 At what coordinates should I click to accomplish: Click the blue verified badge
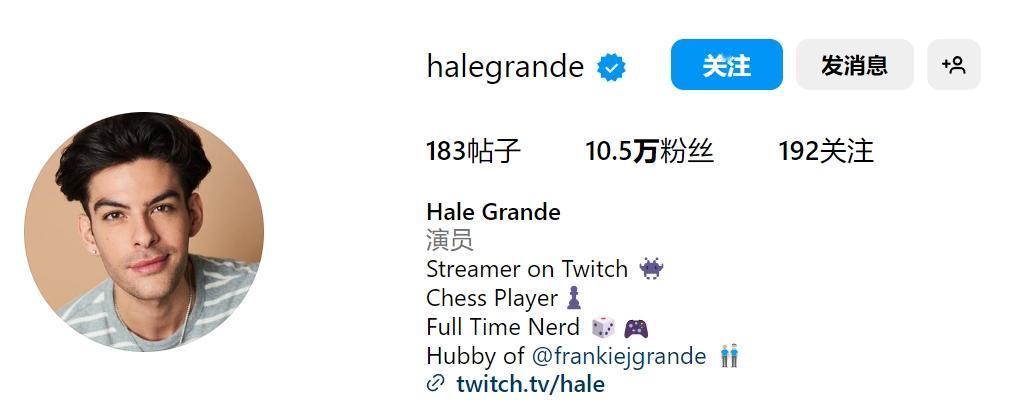pyautogui.click(x=611, y=67)
